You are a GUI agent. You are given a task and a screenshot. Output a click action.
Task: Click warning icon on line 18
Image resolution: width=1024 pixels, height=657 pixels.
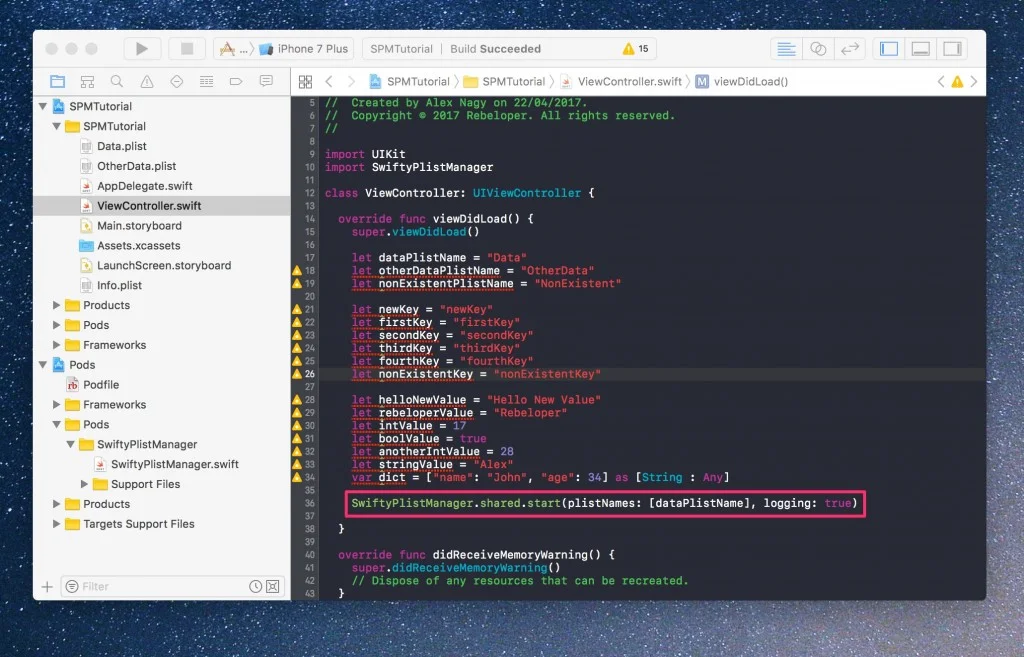tap(297, 270)
